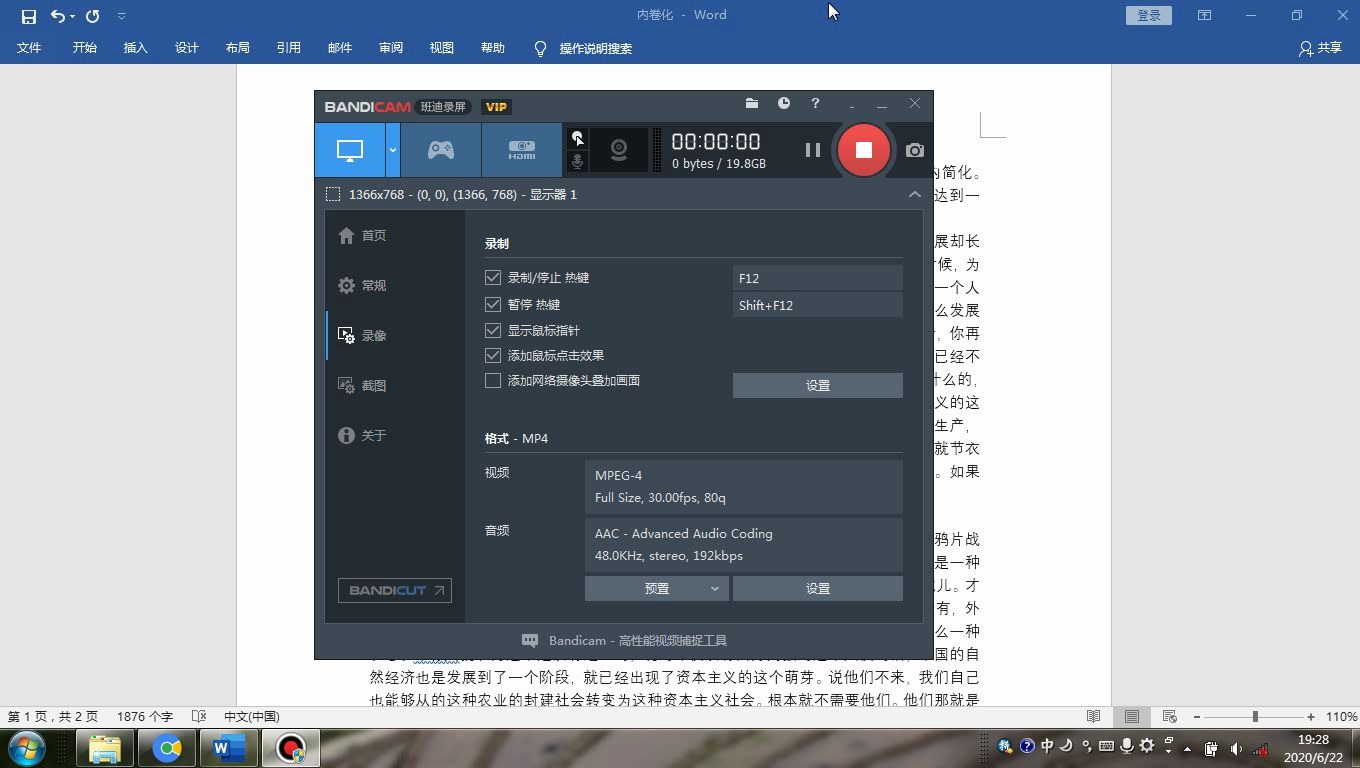Viewport: 1360px width, 768px height.
Task: Toggle 暂停 热键 checkbox
Action: pyautogui.click(x=492, y=304)
